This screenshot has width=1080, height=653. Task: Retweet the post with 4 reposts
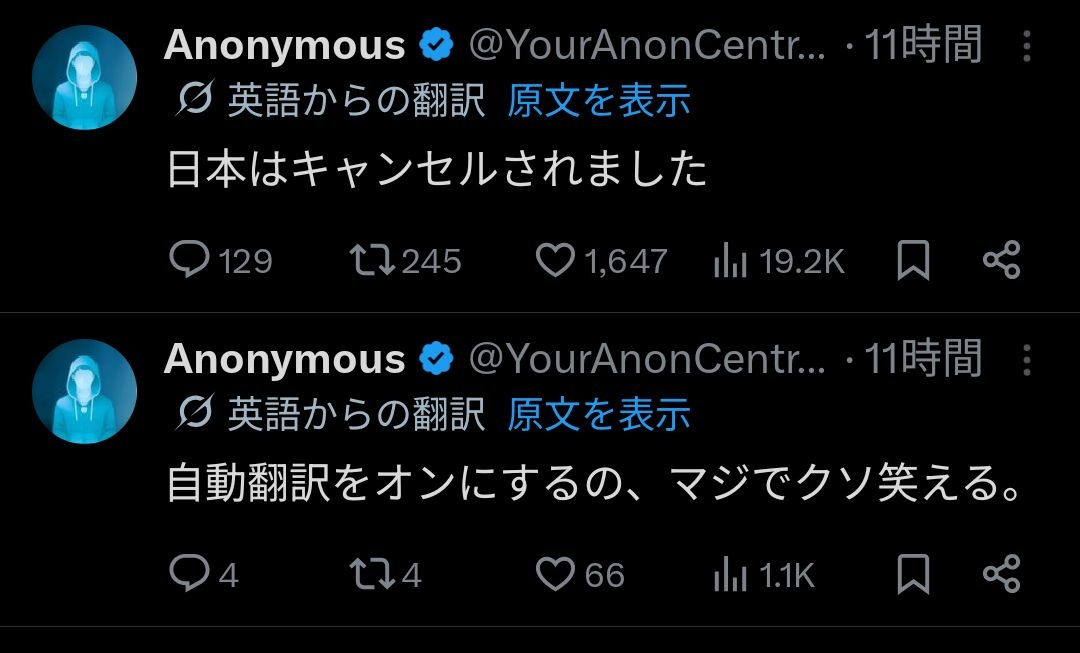point(373,574)
